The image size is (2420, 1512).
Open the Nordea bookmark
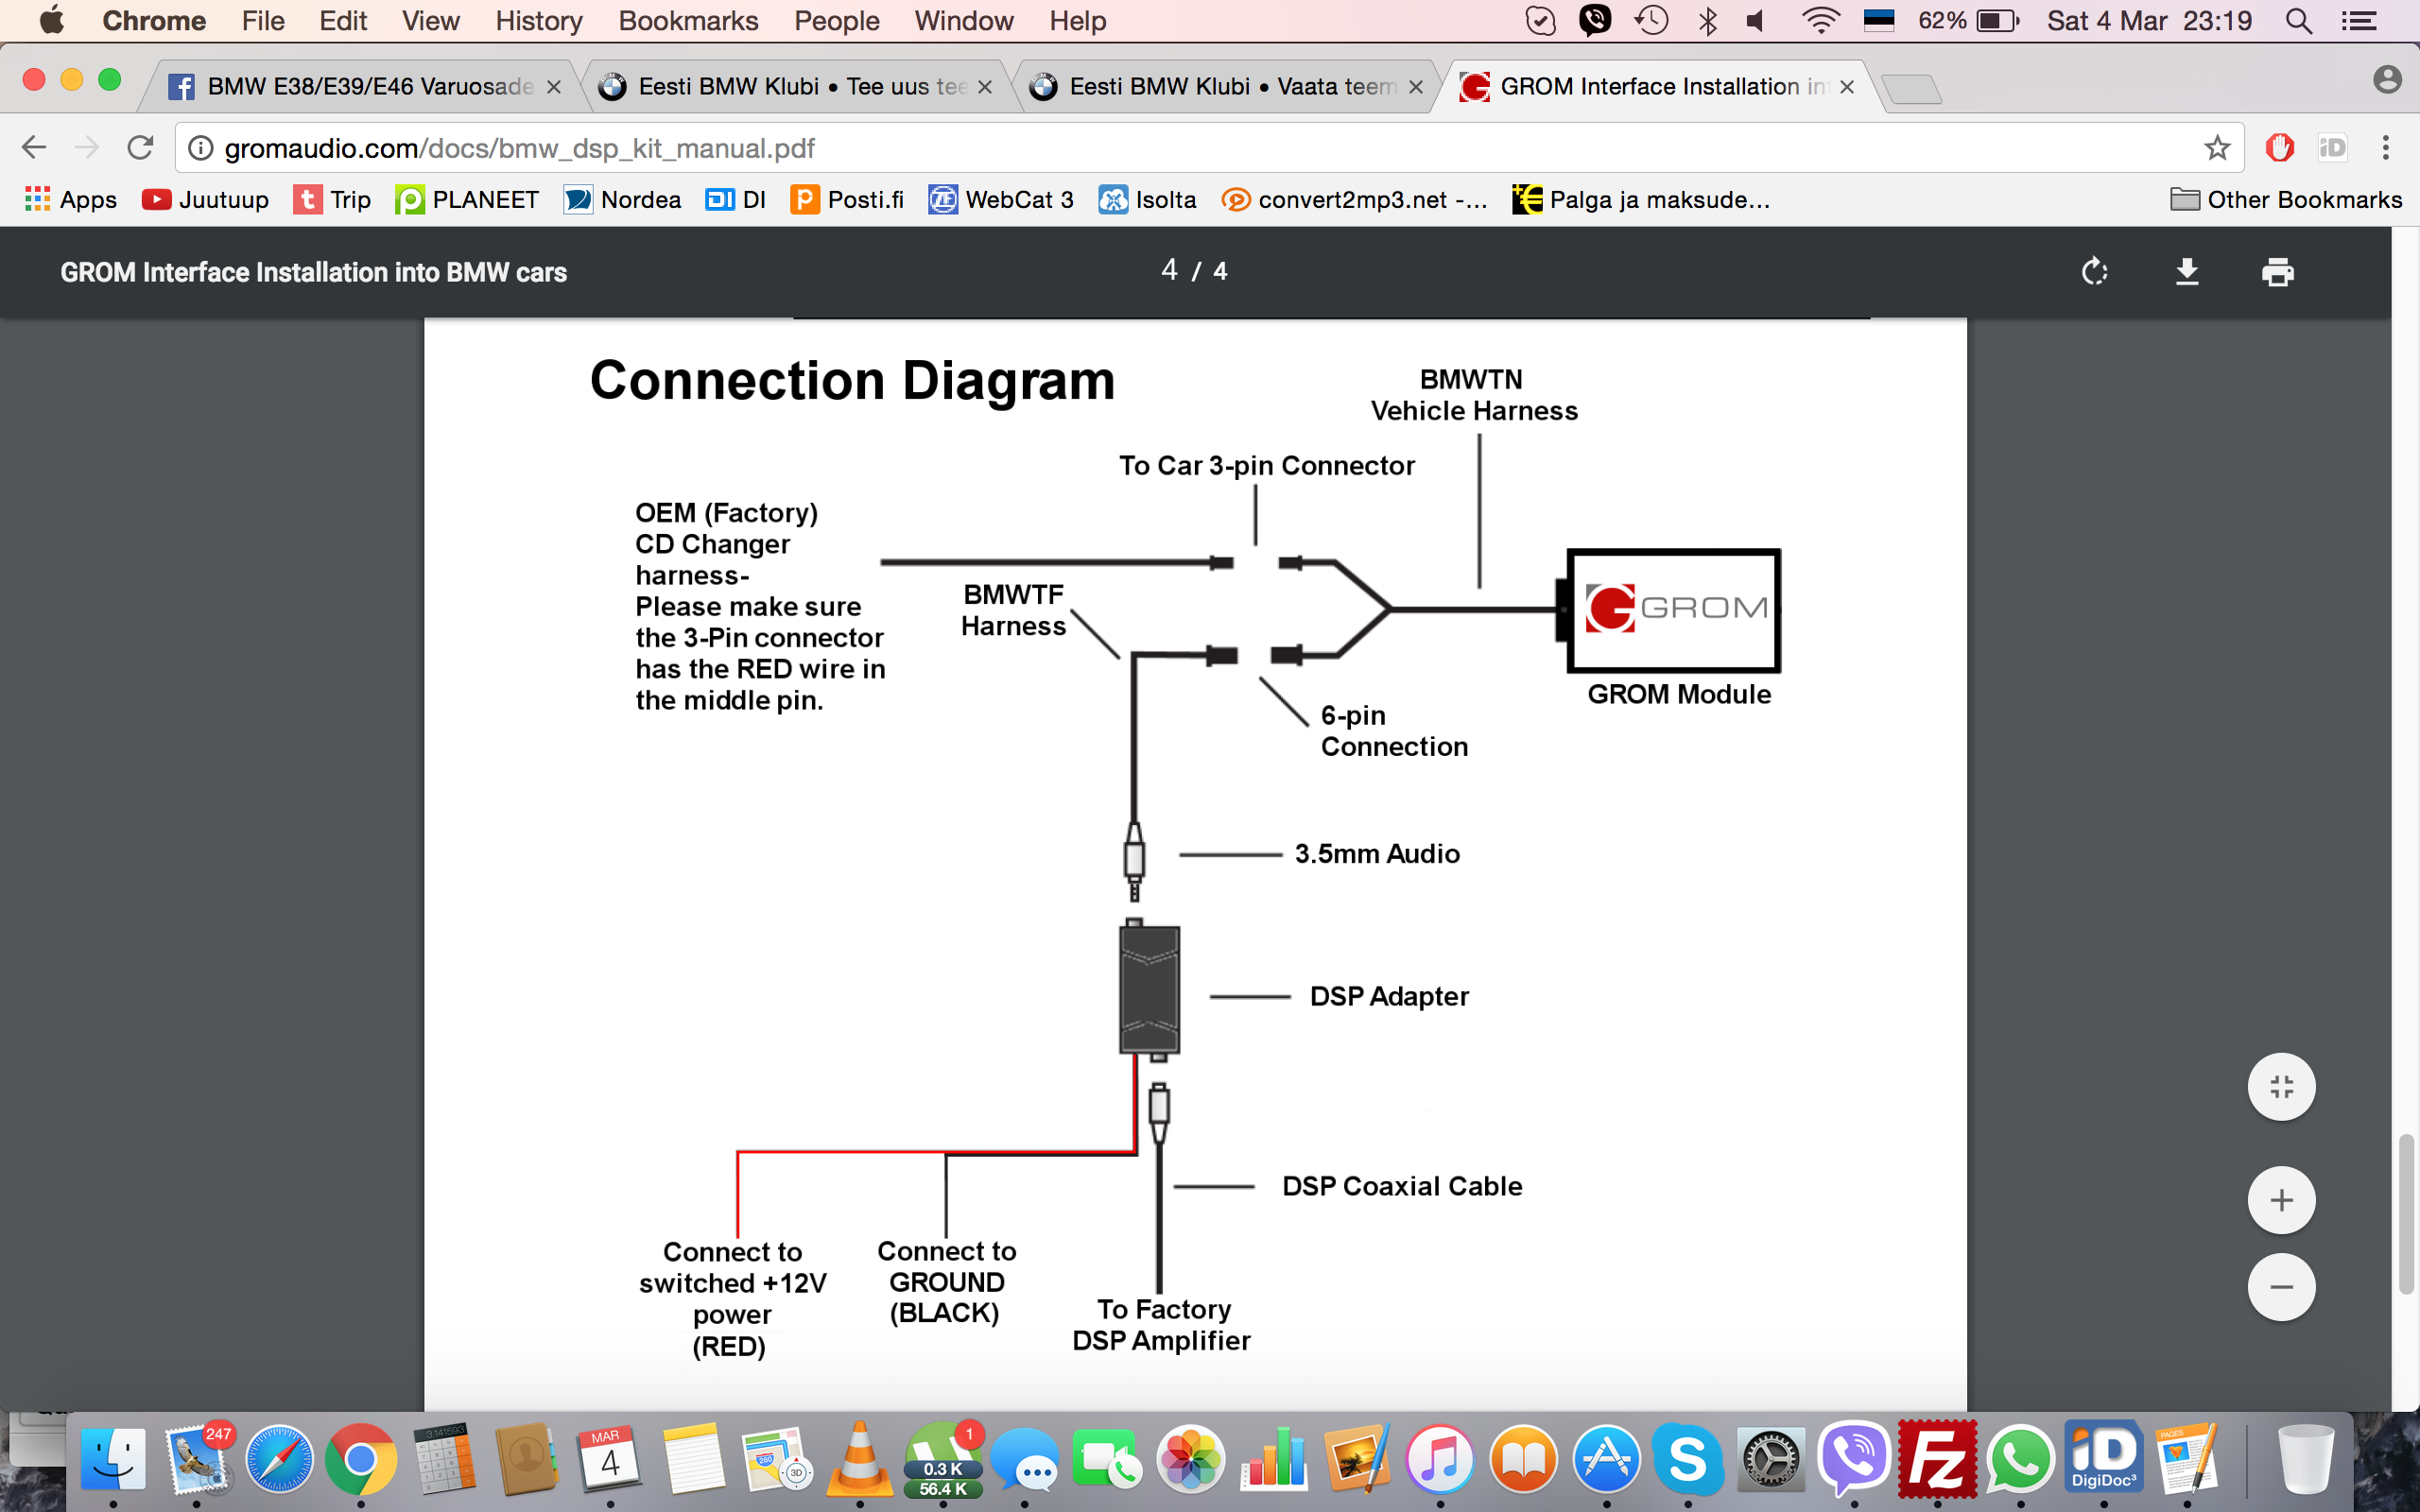click(x=622, y=200)
